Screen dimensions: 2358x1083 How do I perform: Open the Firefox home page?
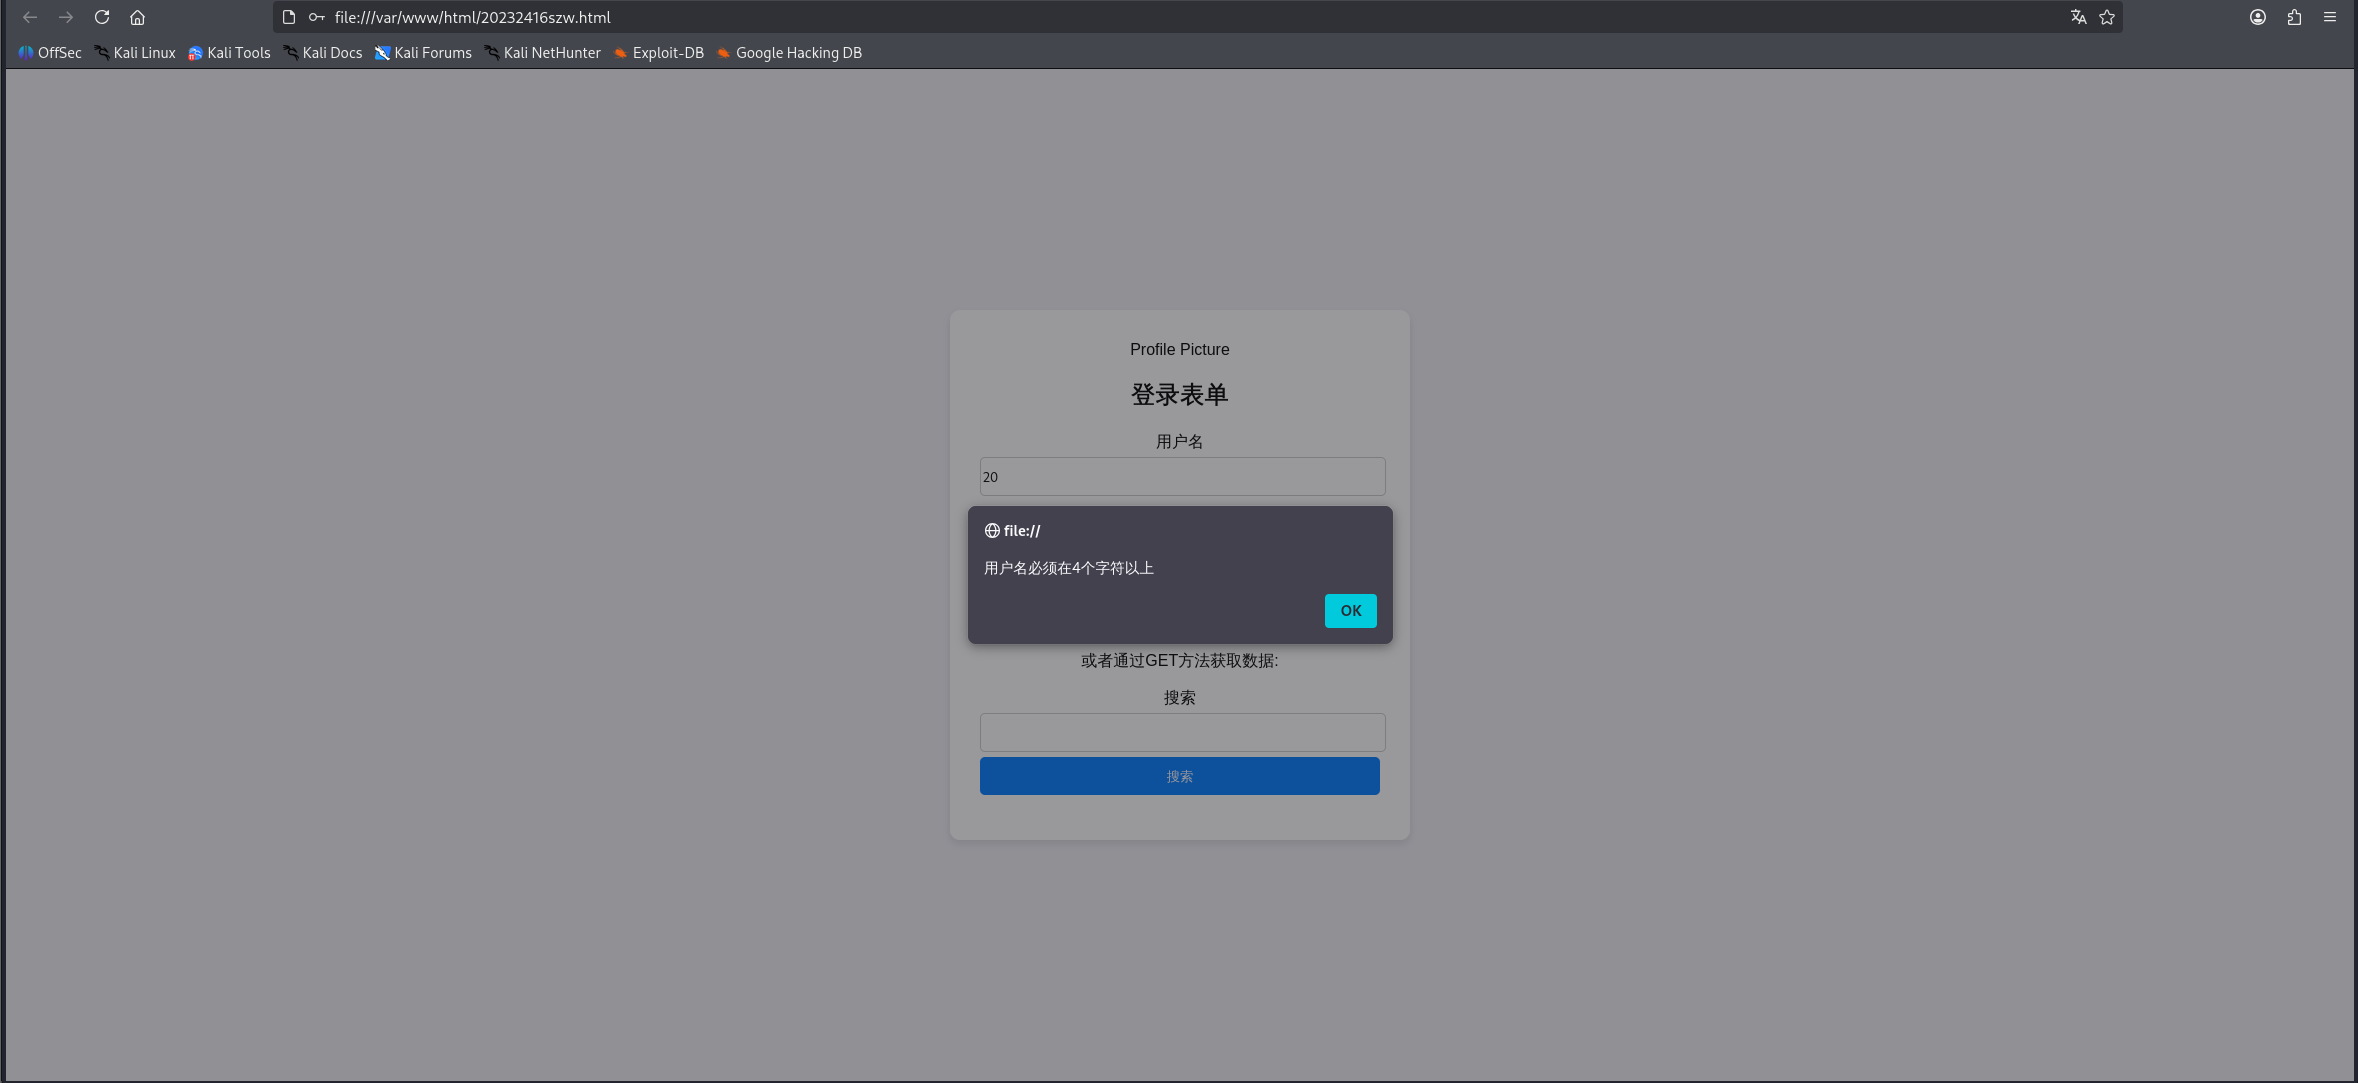138,17
